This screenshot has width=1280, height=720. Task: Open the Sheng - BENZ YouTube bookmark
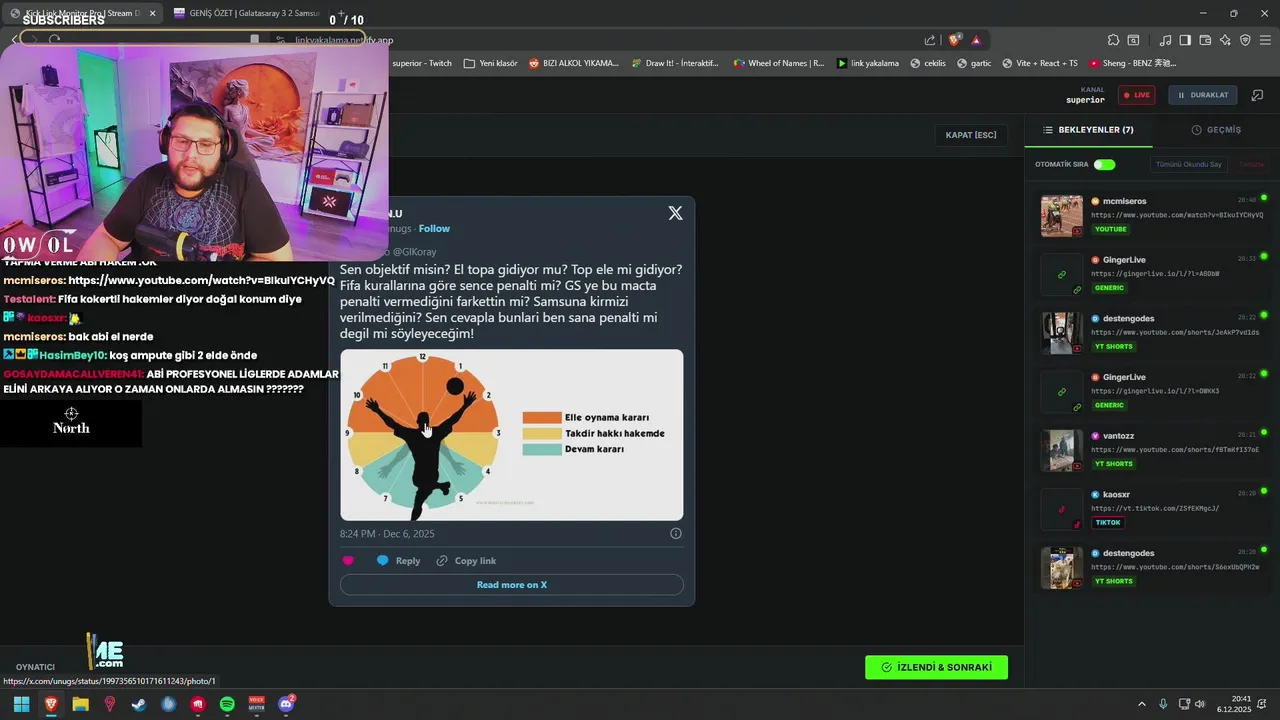click(x=1132, y=63)
